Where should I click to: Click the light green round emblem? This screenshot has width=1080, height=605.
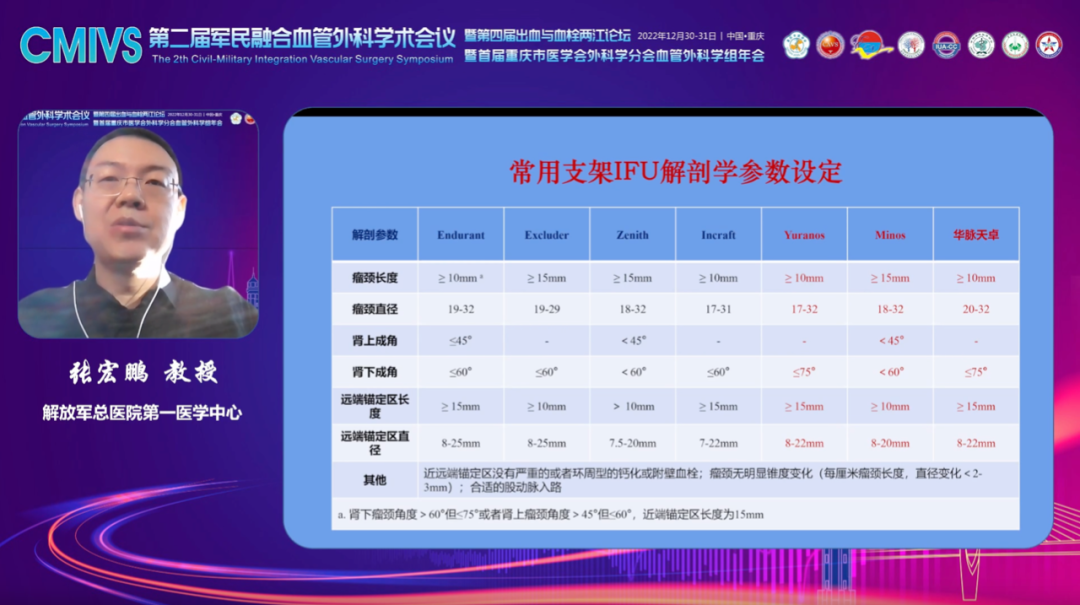(1015, 45)
